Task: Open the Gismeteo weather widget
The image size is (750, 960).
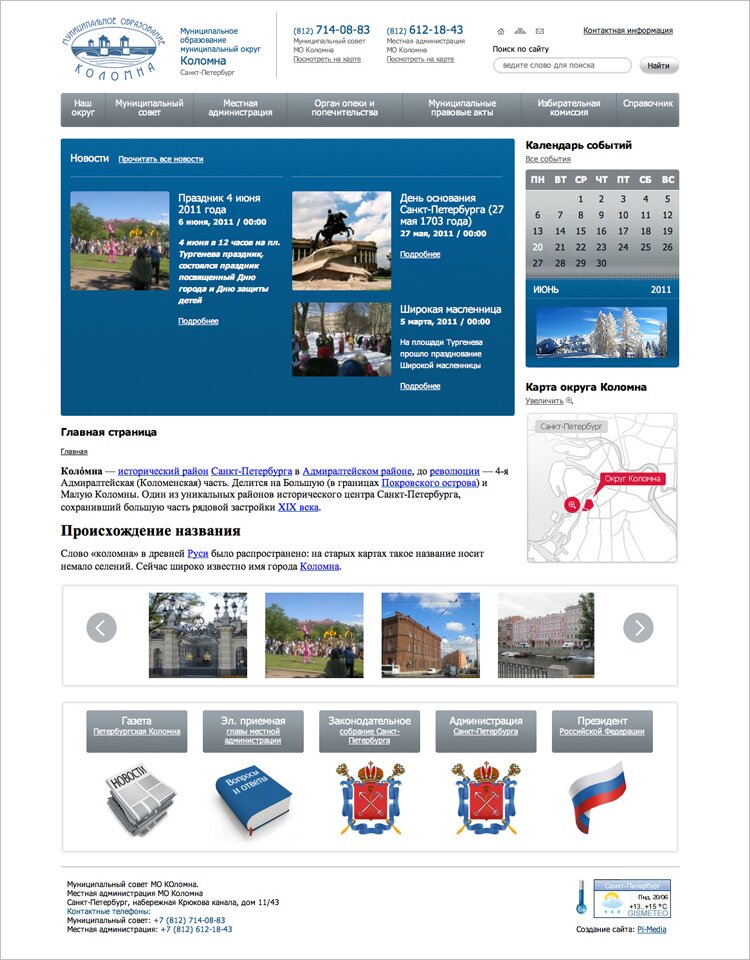Action: click(632, 899)
